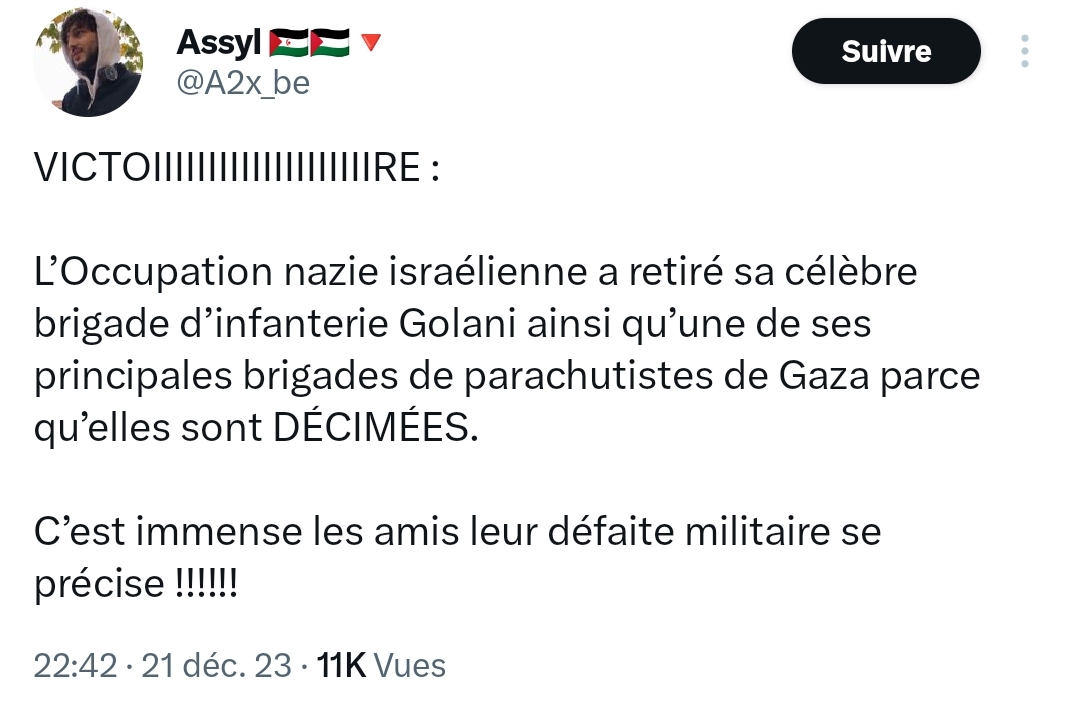Click the first flag emoji after Assyl
Viewport: 1080px width, 717px height.
click(288, 43)
